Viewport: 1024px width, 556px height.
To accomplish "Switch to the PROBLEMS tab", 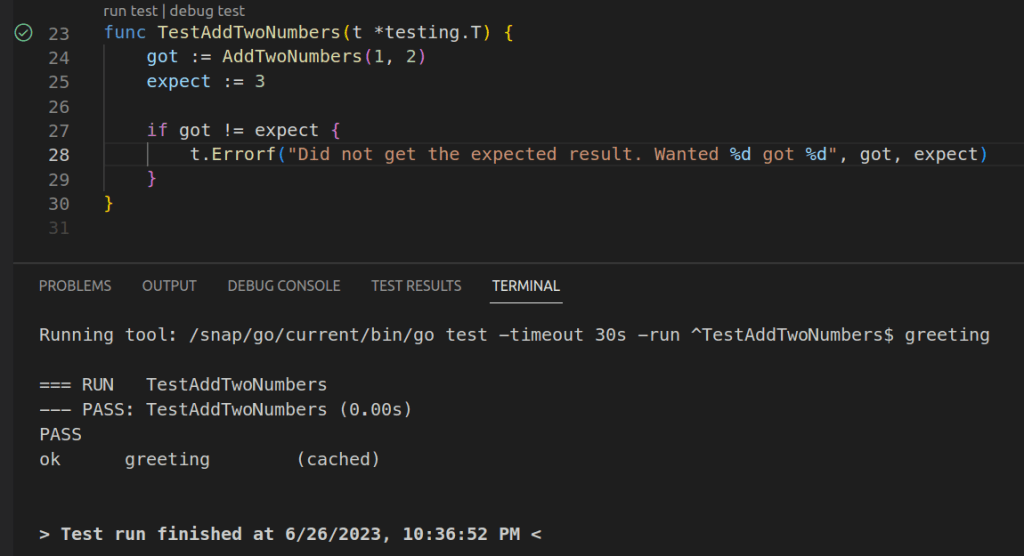I will 75,286.
